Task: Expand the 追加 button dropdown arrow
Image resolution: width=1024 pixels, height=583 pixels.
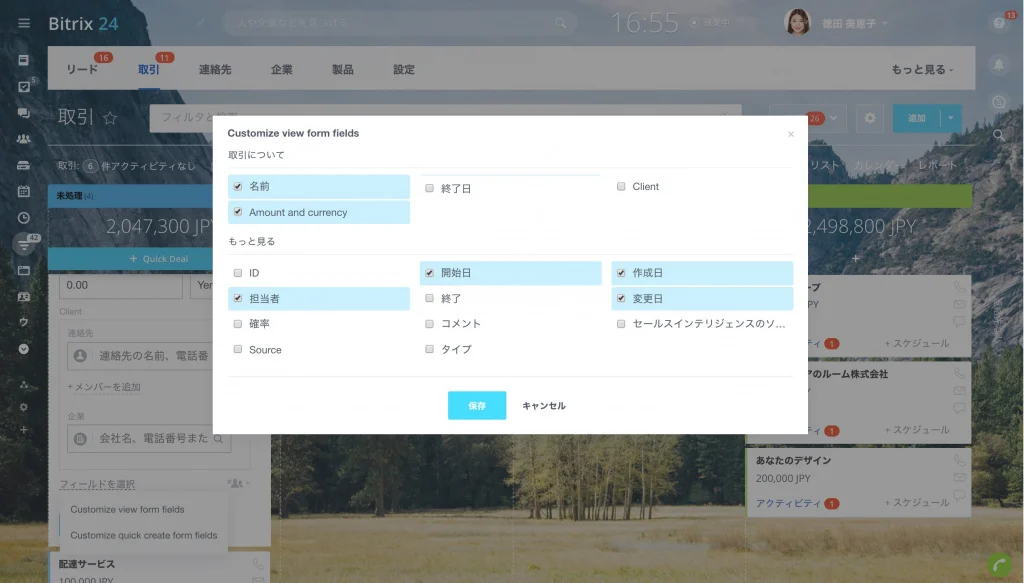Action: click(949, 117)
